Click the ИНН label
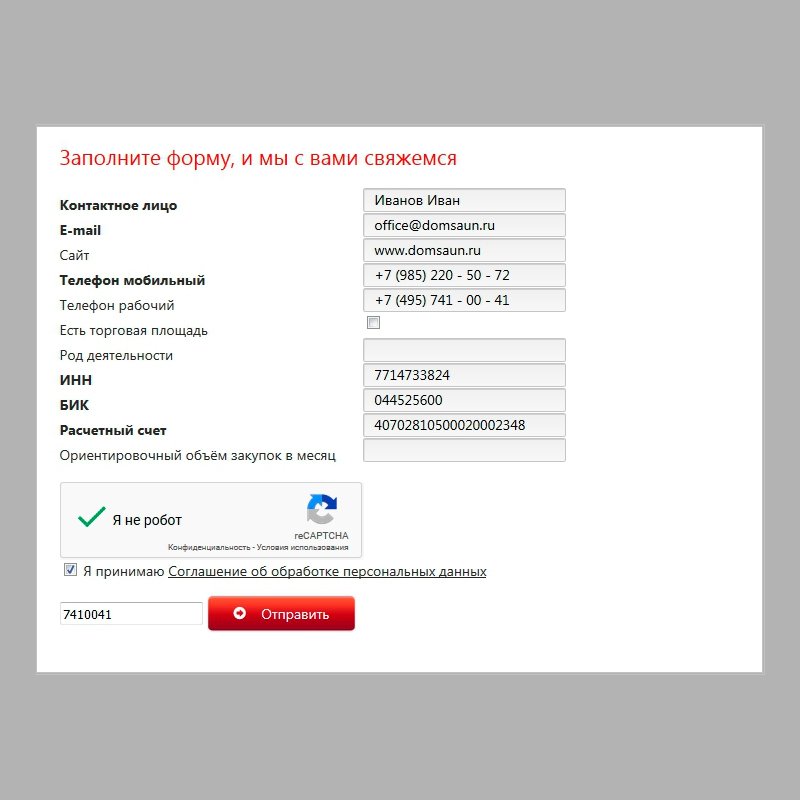This screenshot has width=800, height=800. tap(76, 380)
